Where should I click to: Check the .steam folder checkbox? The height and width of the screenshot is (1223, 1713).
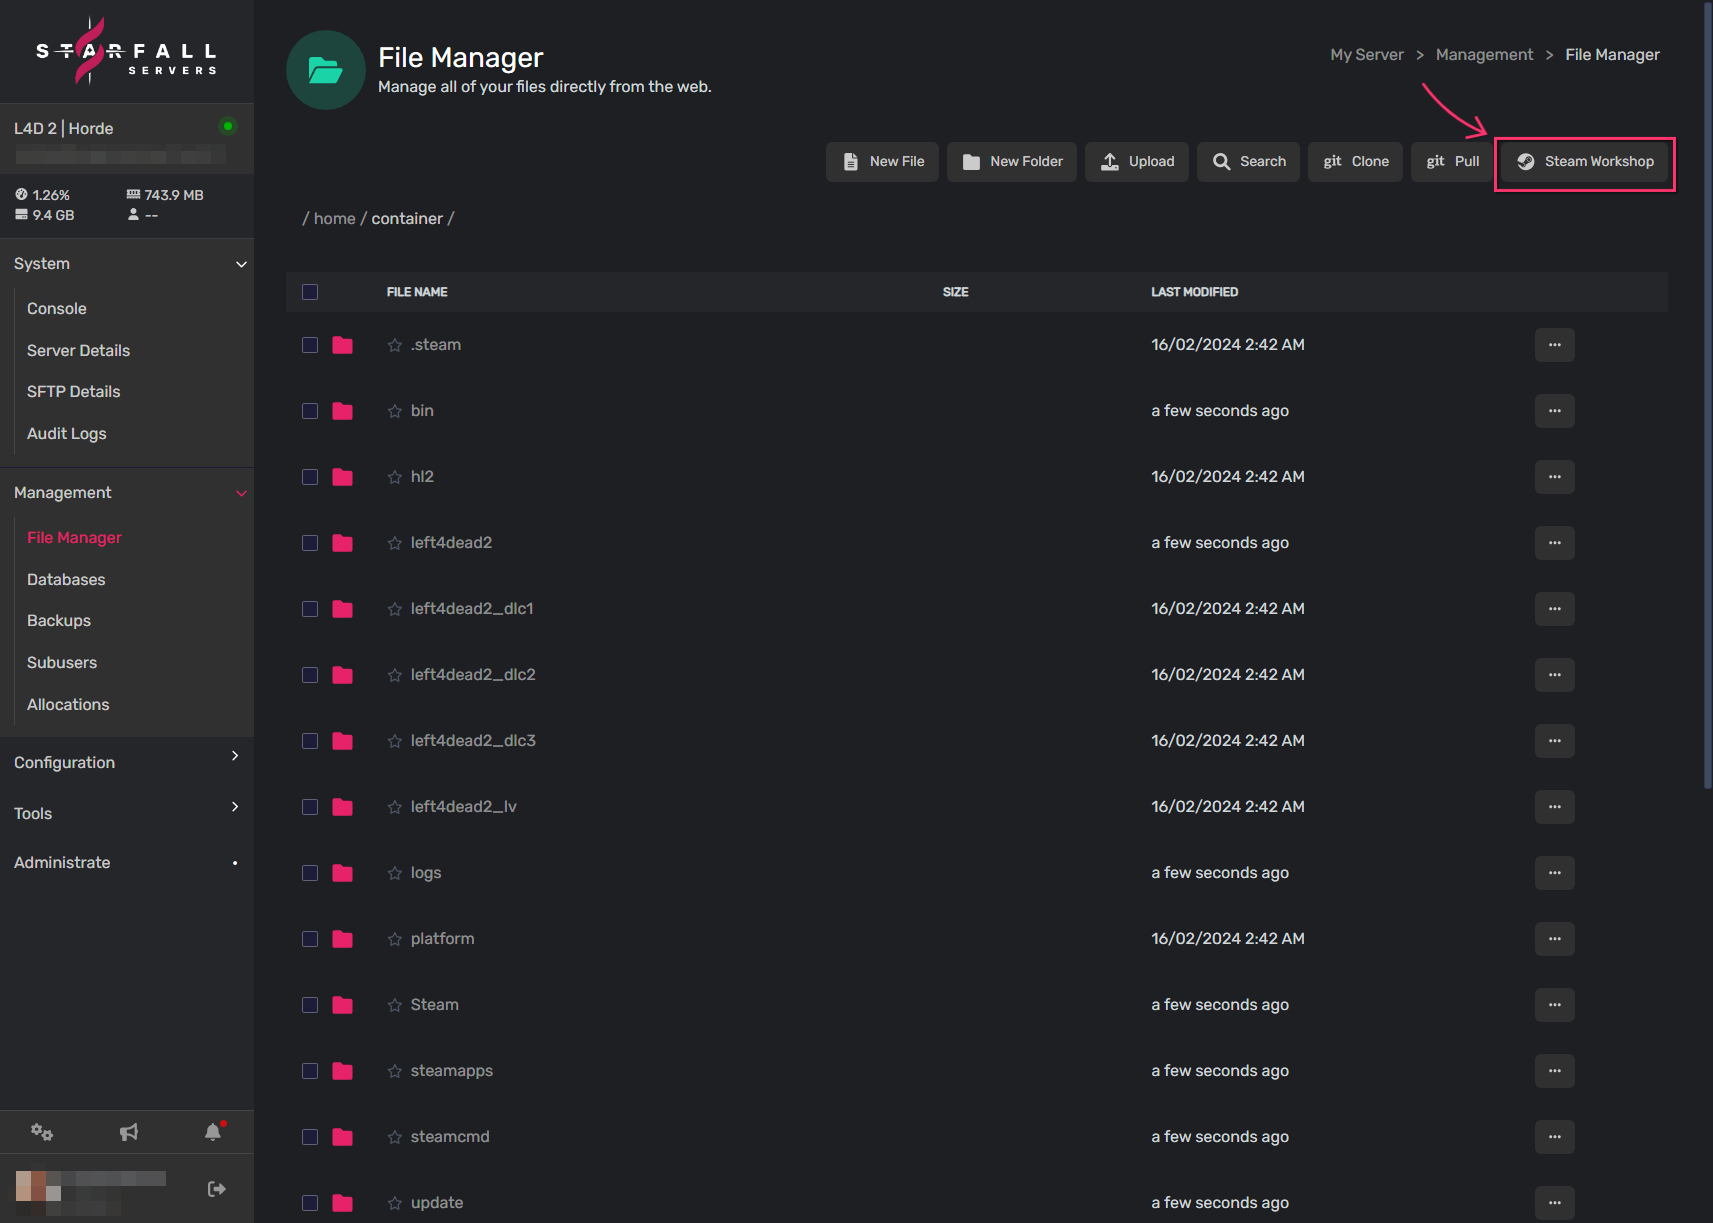point(310,345)
